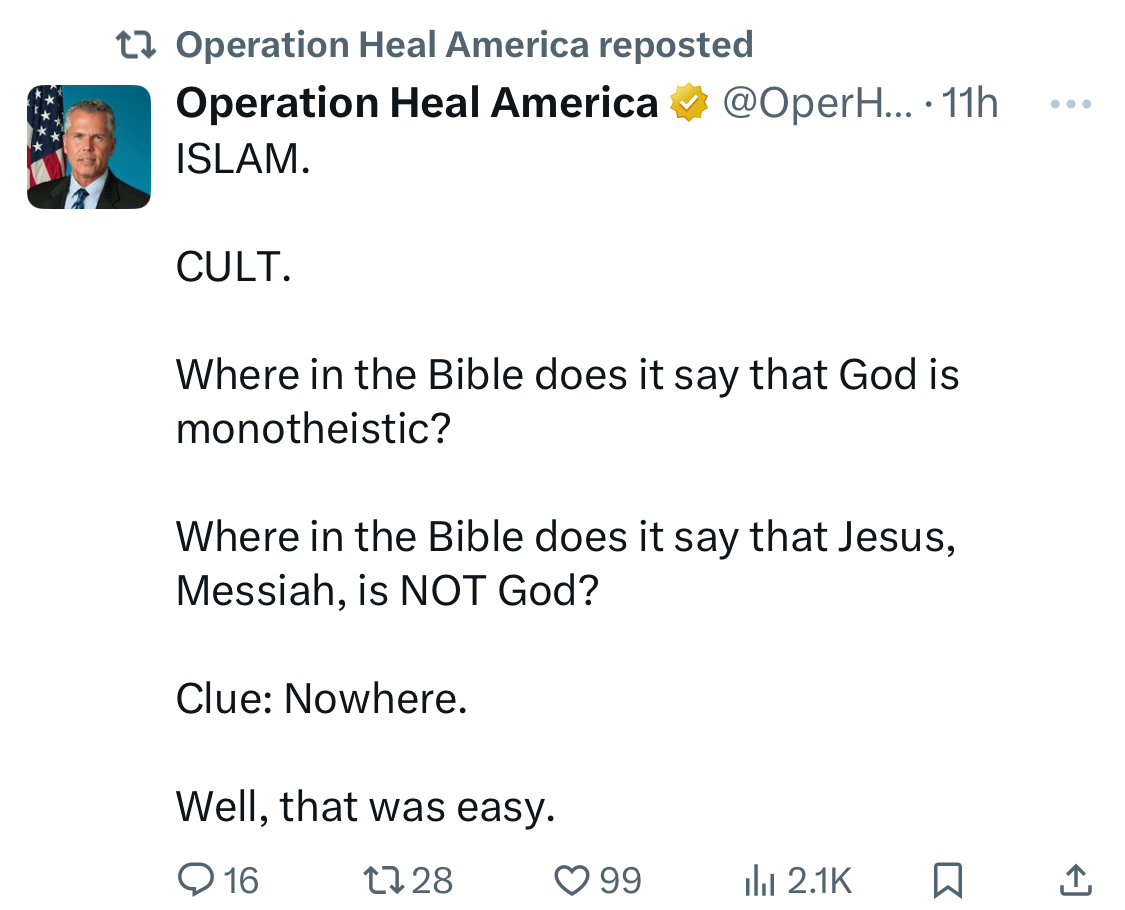Tap the share upload arrow icon

click(x=1074, y=880)
